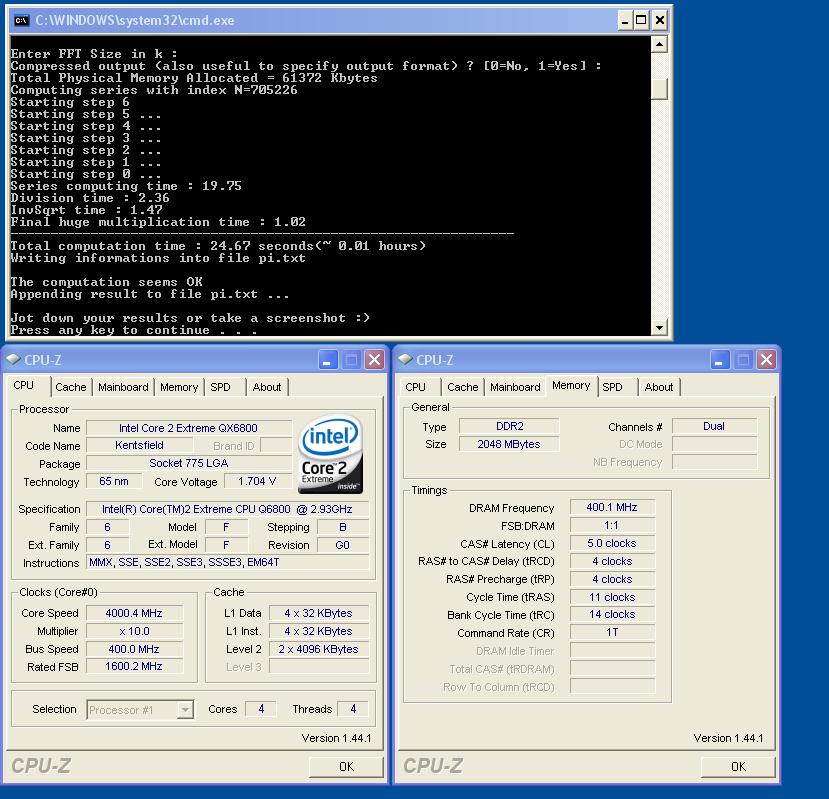Click the Dual channels value
The image size is (829, 799).
pyautogui.click(x=714, y=427)
